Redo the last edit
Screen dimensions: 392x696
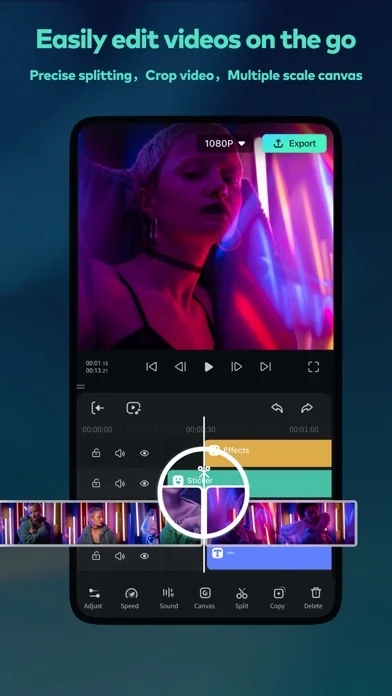tap(307, 408)
